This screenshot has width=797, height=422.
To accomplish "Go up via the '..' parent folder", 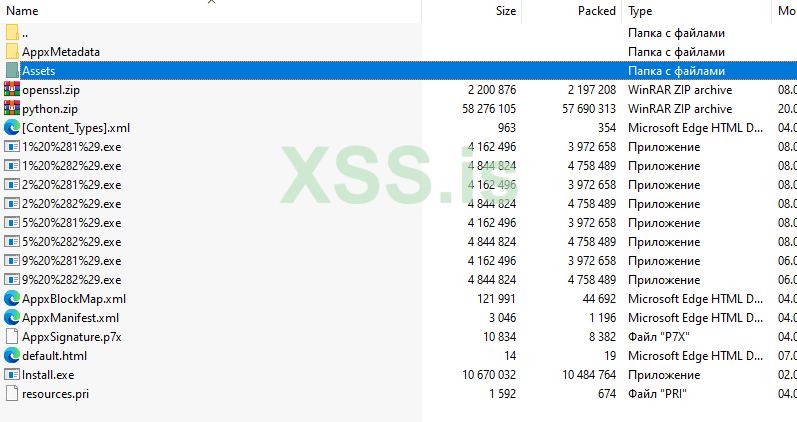I will (24, 32).
